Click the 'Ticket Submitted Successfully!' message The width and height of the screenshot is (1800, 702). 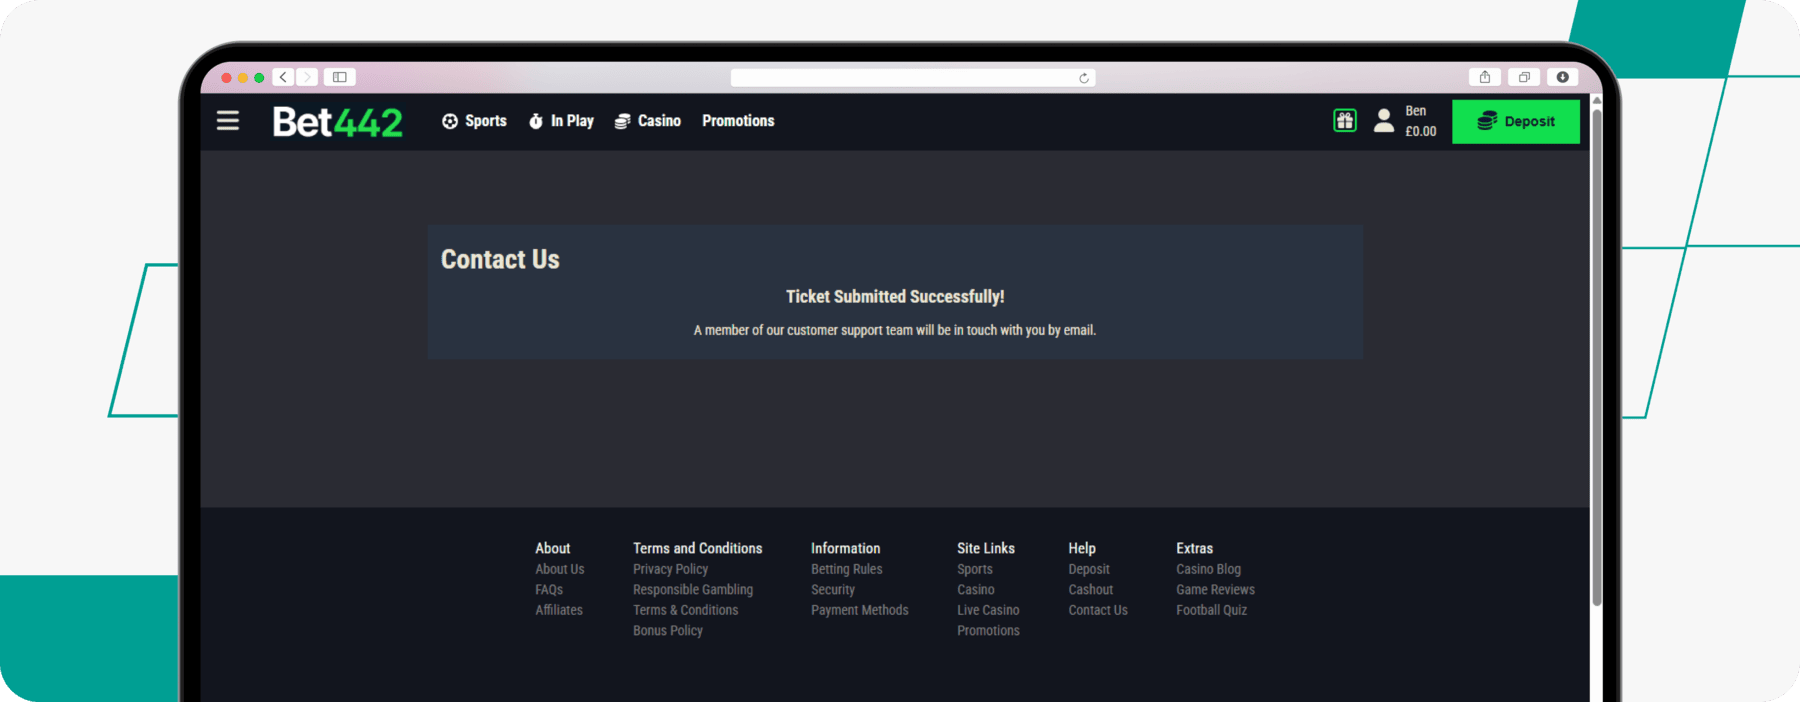(x=895, y=297)
